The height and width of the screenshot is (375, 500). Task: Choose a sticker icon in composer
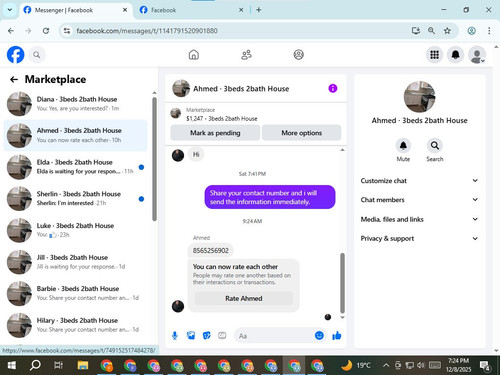coord(207,335)
